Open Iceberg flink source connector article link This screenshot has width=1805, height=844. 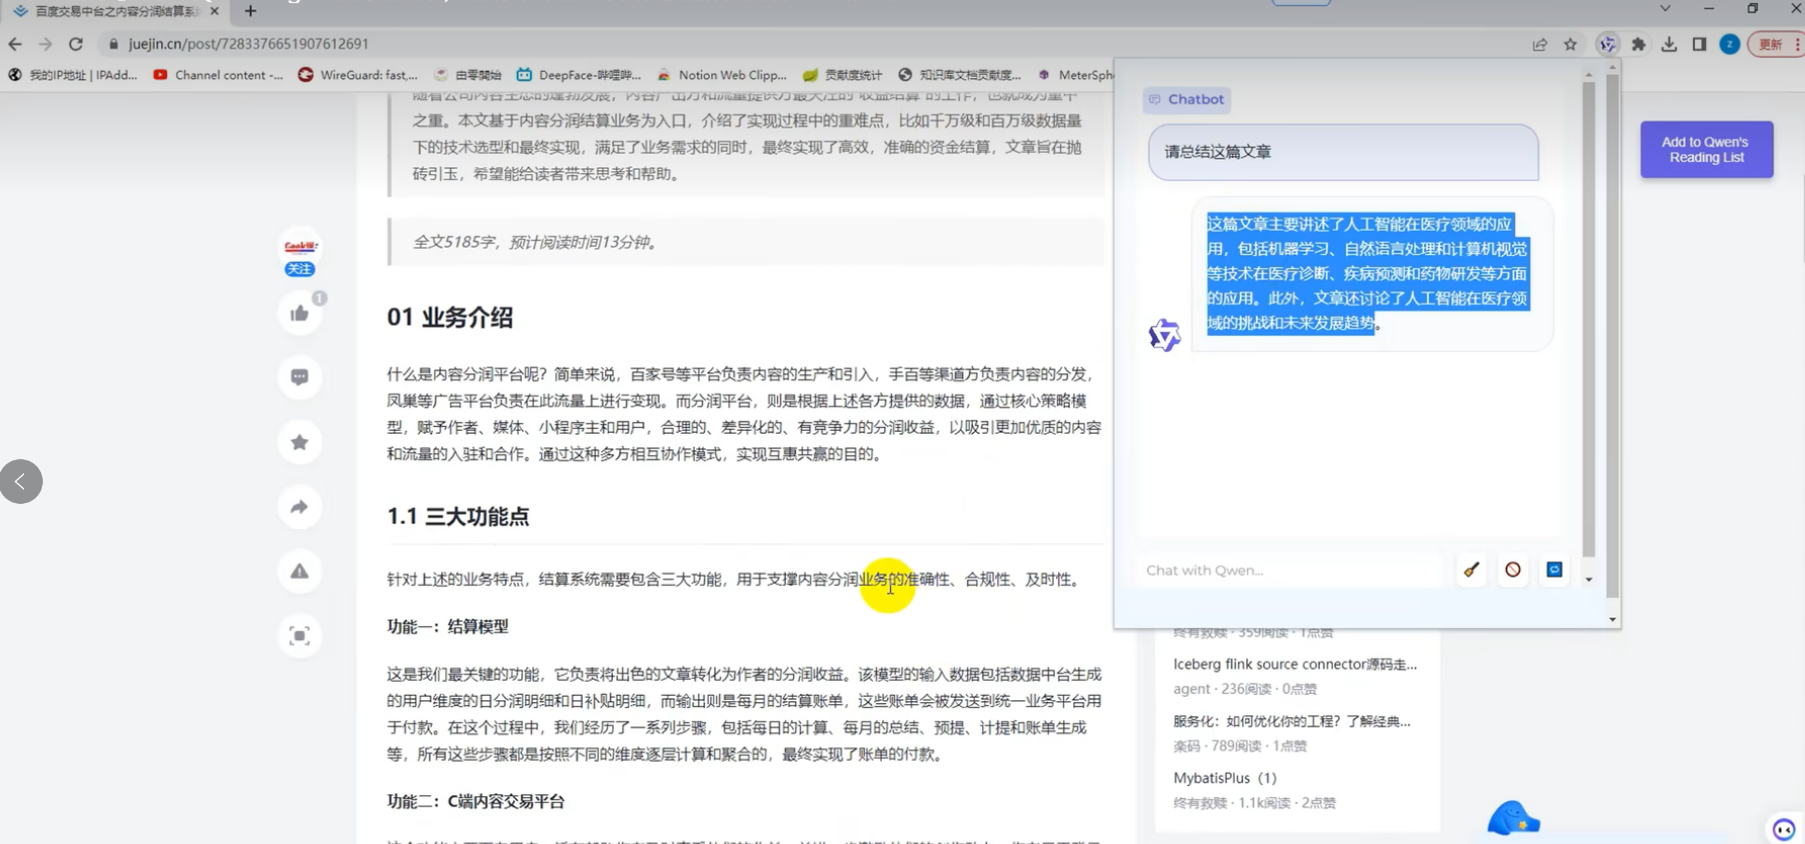1295,664
